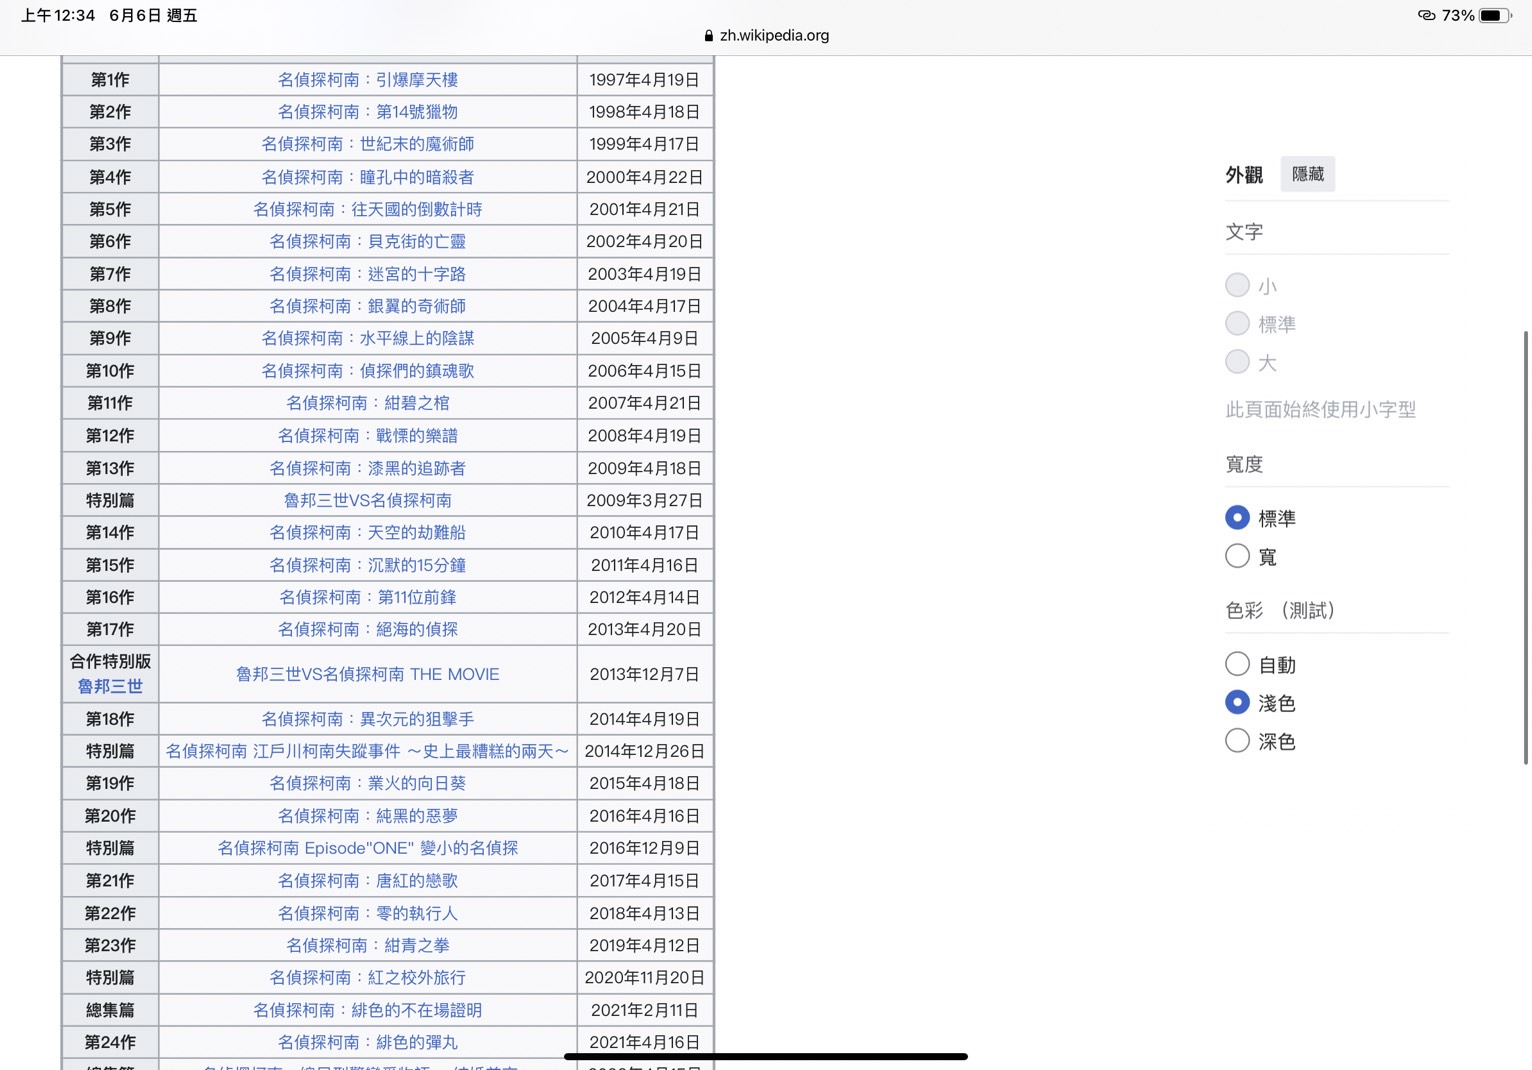Image resolution: width=1532 pixels, height=1070 pixels.
Task: Select the 大 text size option
Action: [x=1237, y=361]
